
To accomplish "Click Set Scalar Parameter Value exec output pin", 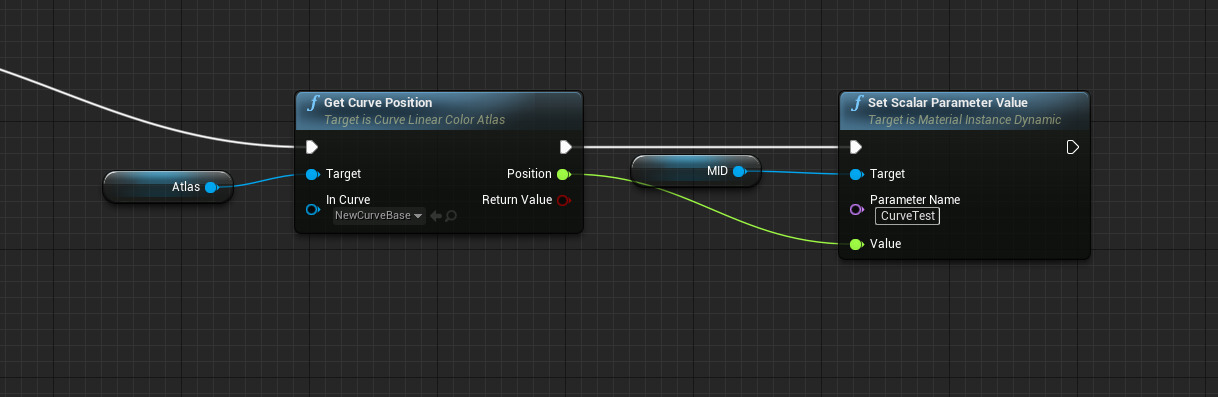I will [1073, 147].
